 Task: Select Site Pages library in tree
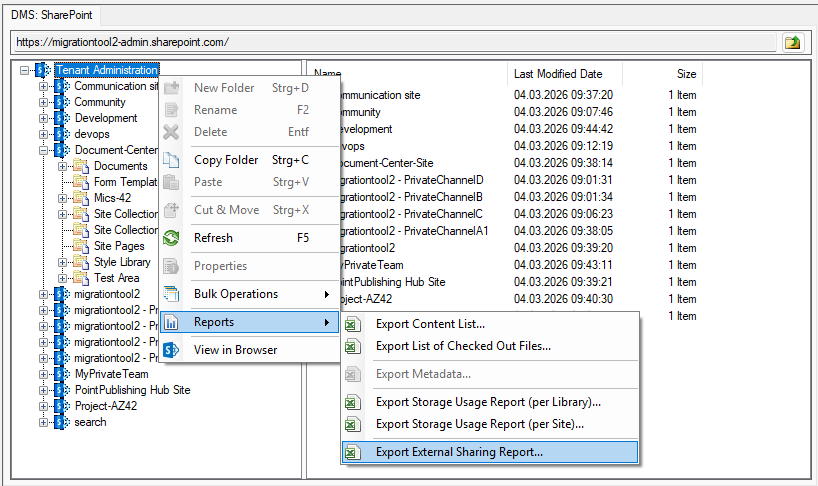[119, 246]
